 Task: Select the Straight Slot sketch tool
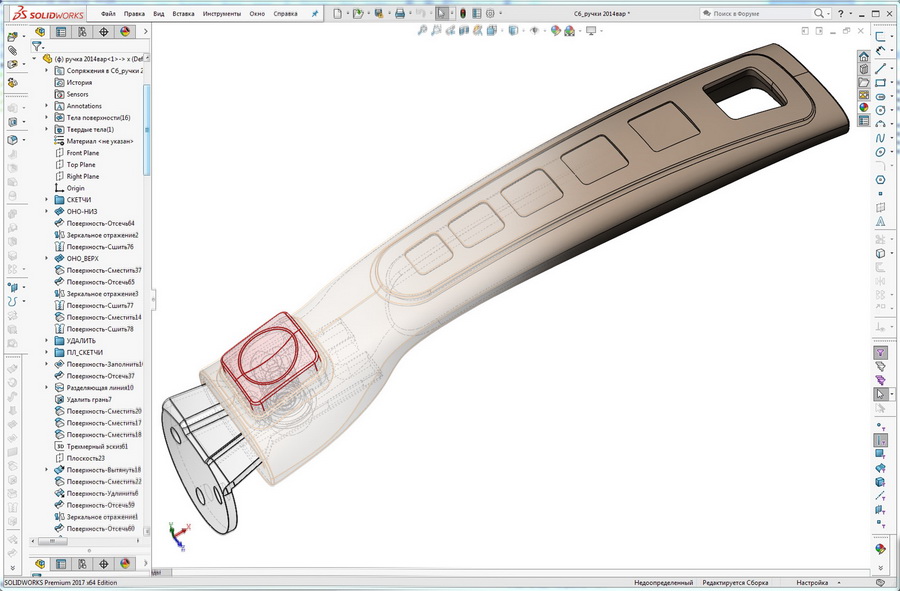pos(880,96)
